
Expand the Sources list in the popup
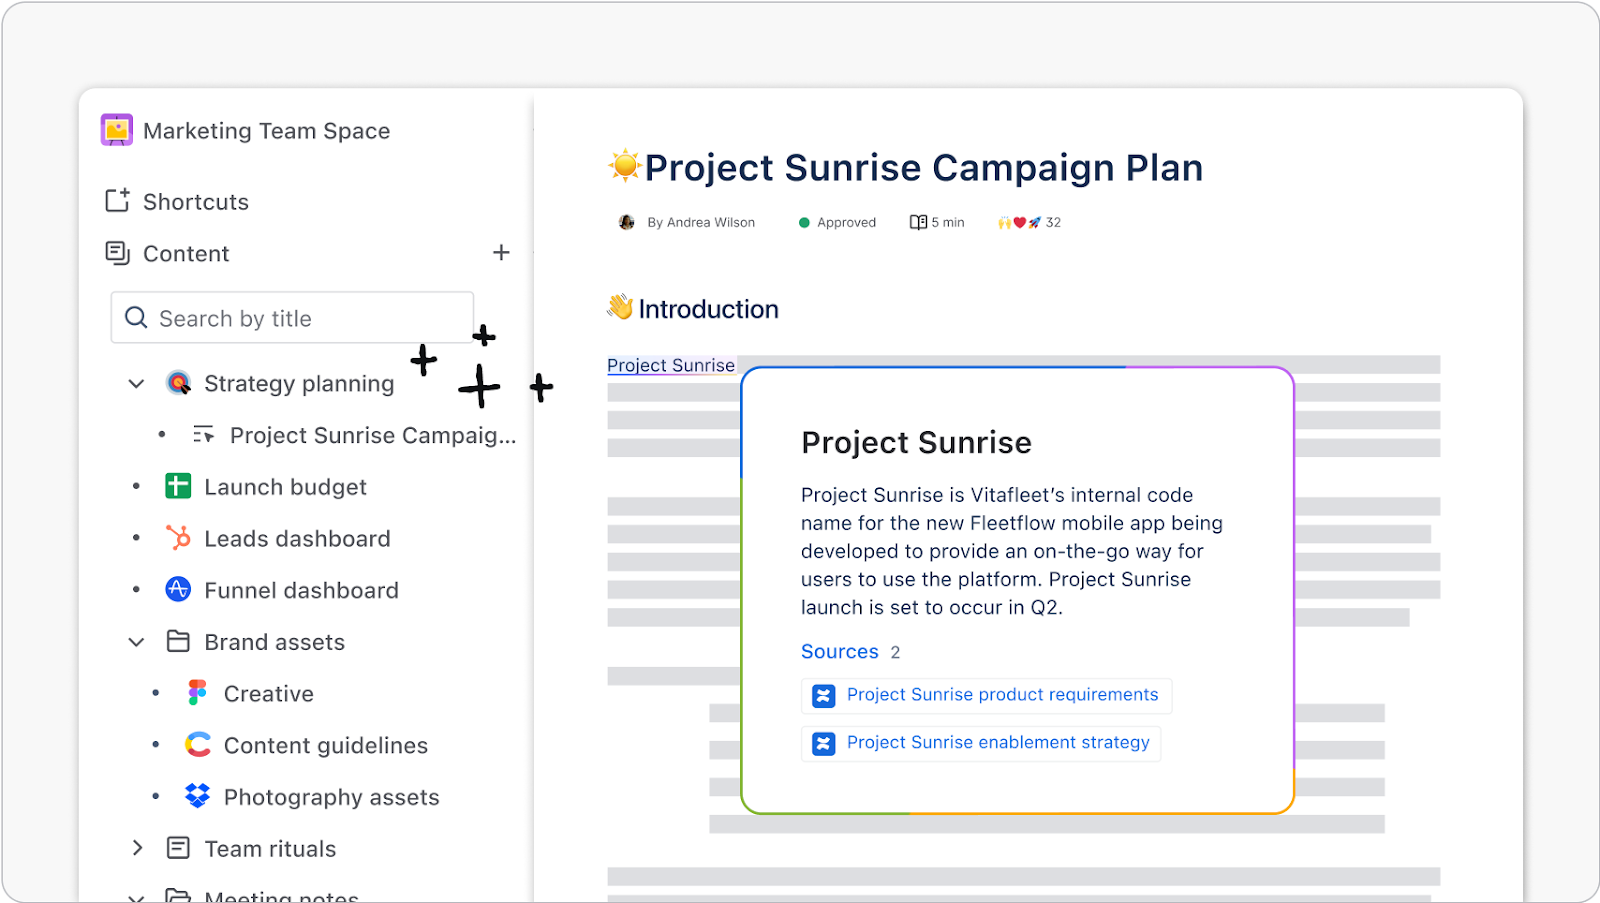click(x=840, y=651)
